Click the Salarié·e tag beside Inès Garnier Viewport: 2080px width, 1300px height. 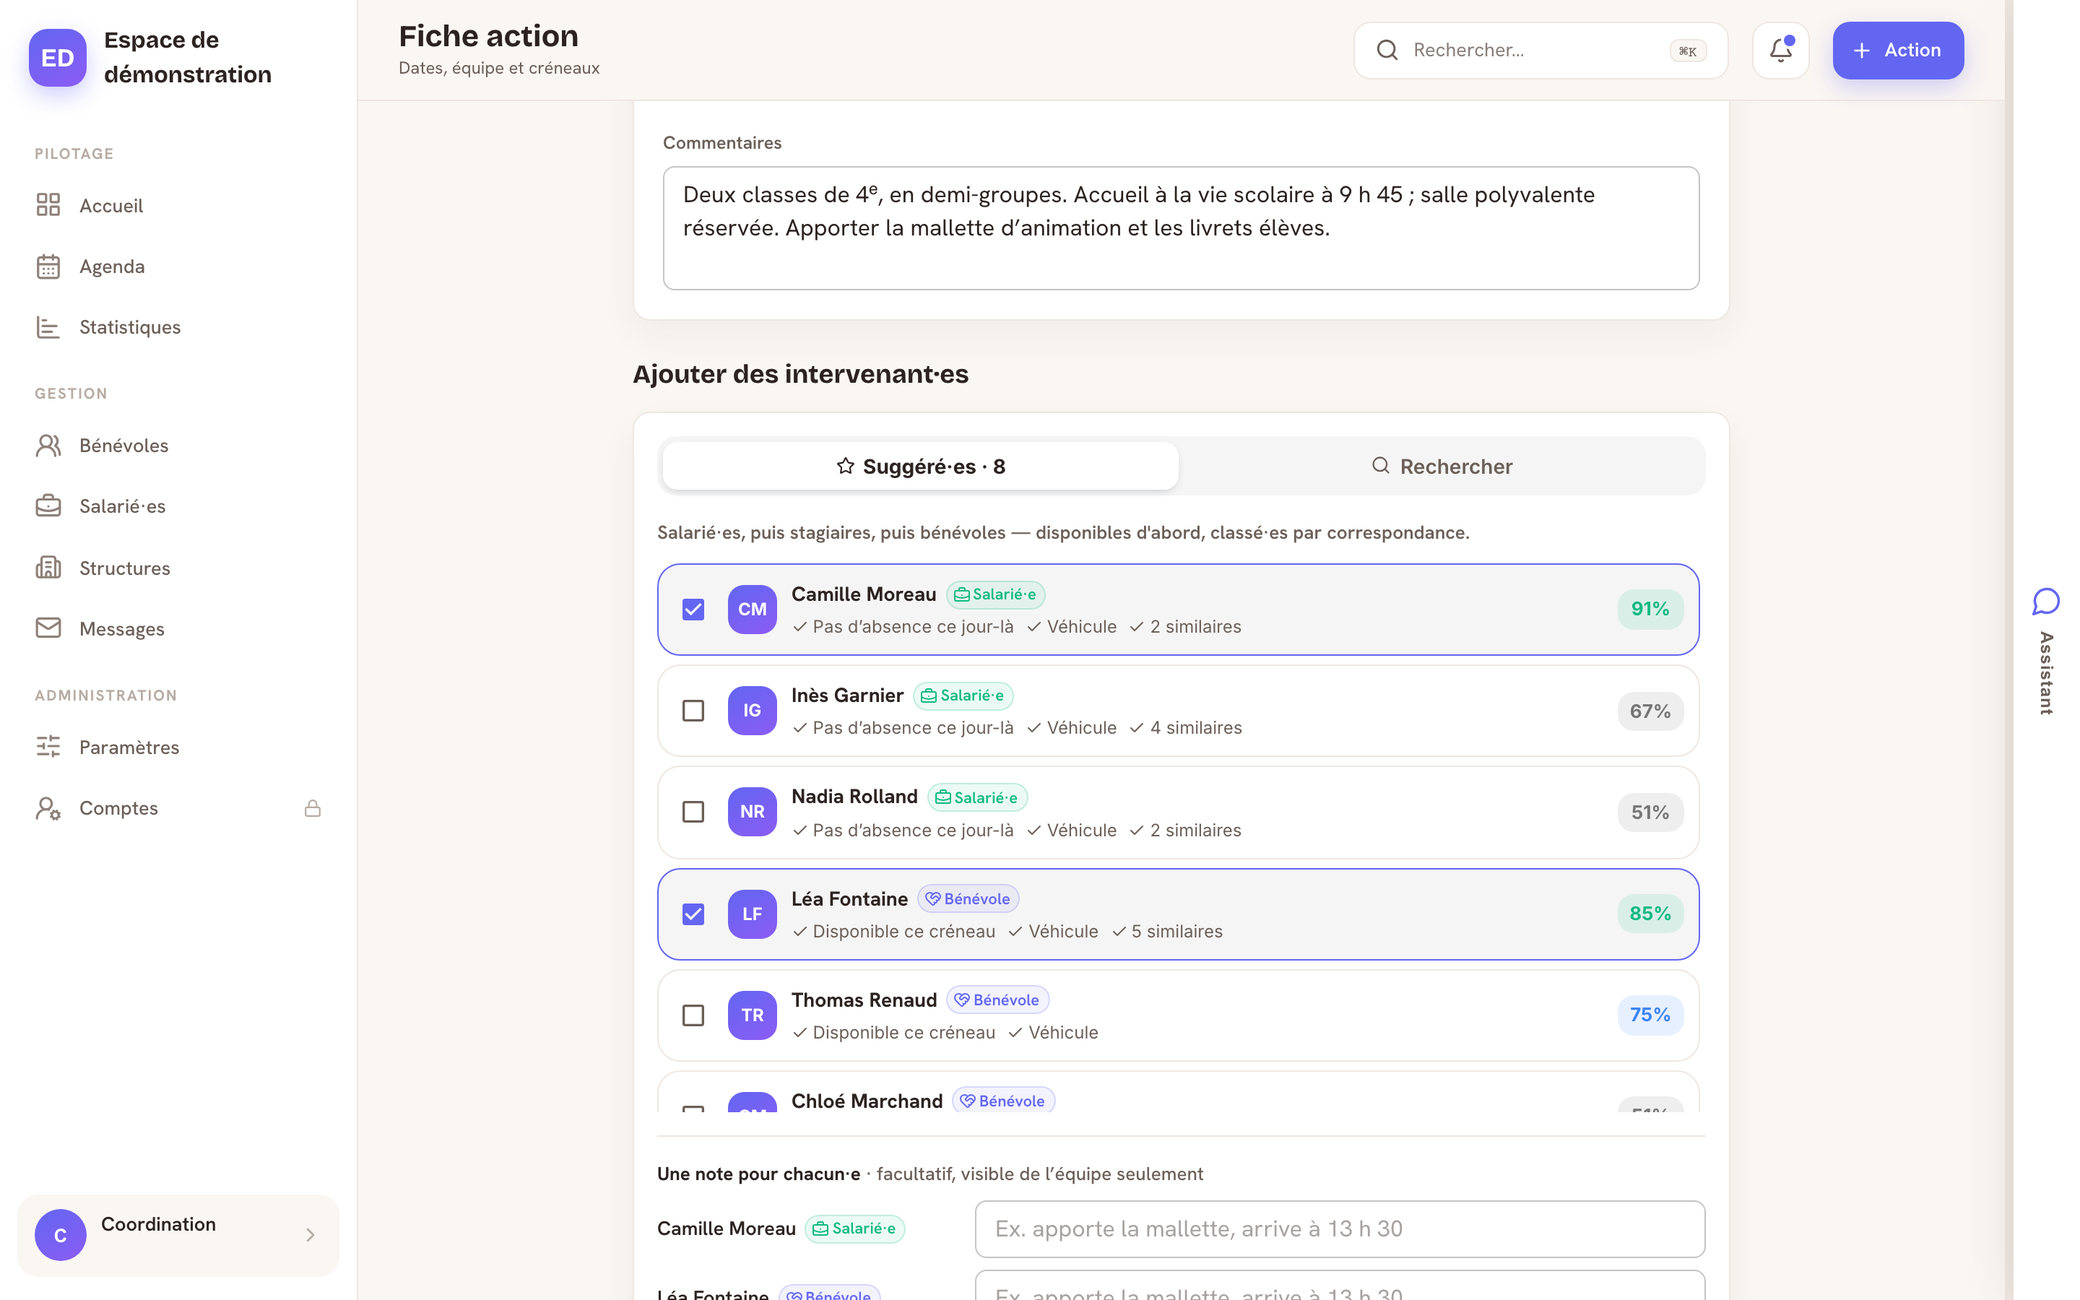pos(963,695)
